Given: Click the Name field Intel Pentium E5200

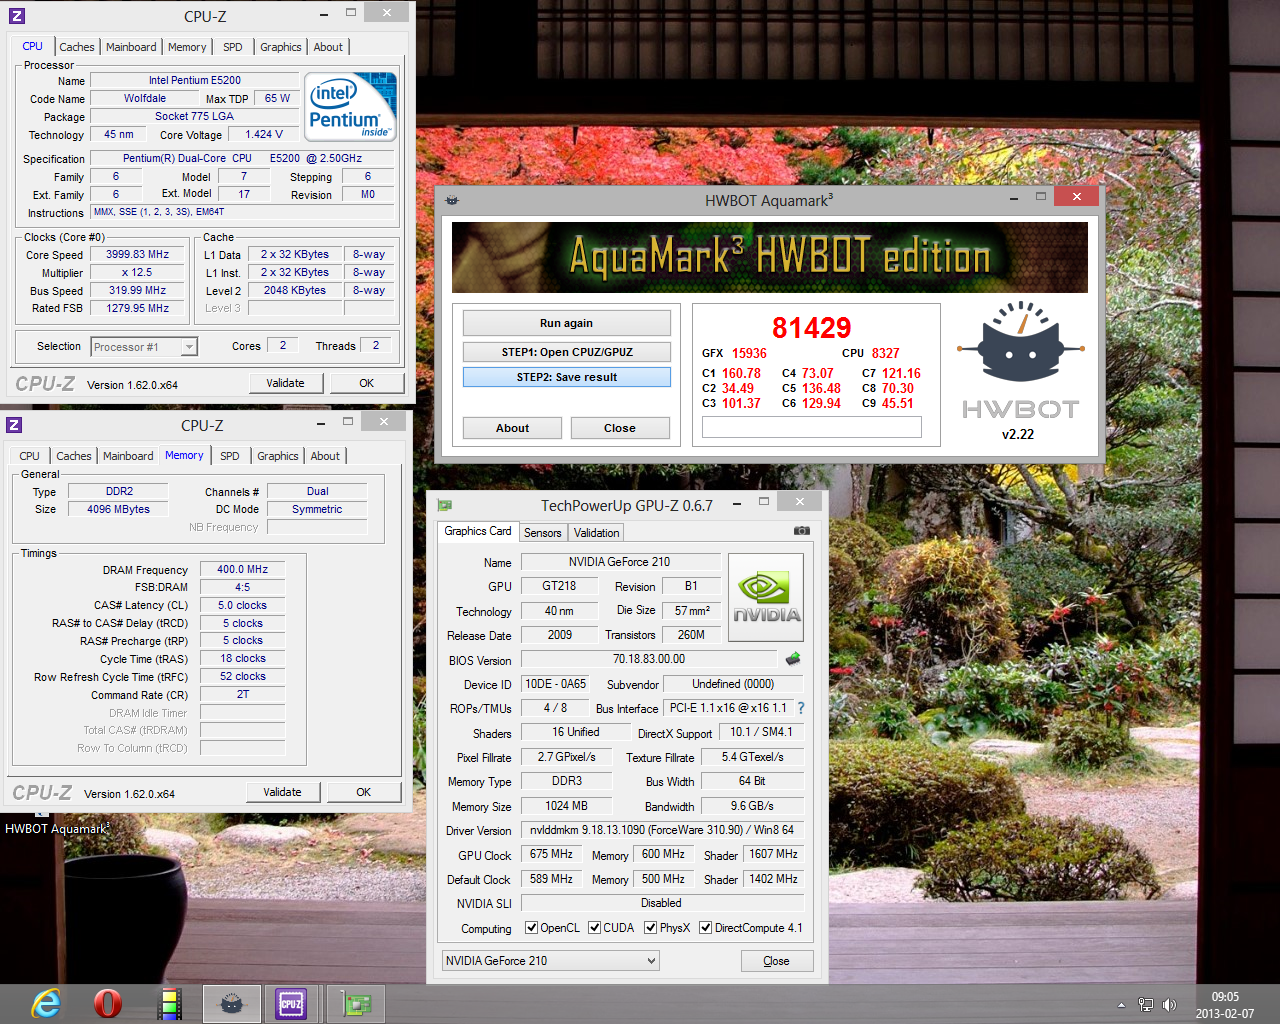Looking at the screenshot, I should 194,80.
